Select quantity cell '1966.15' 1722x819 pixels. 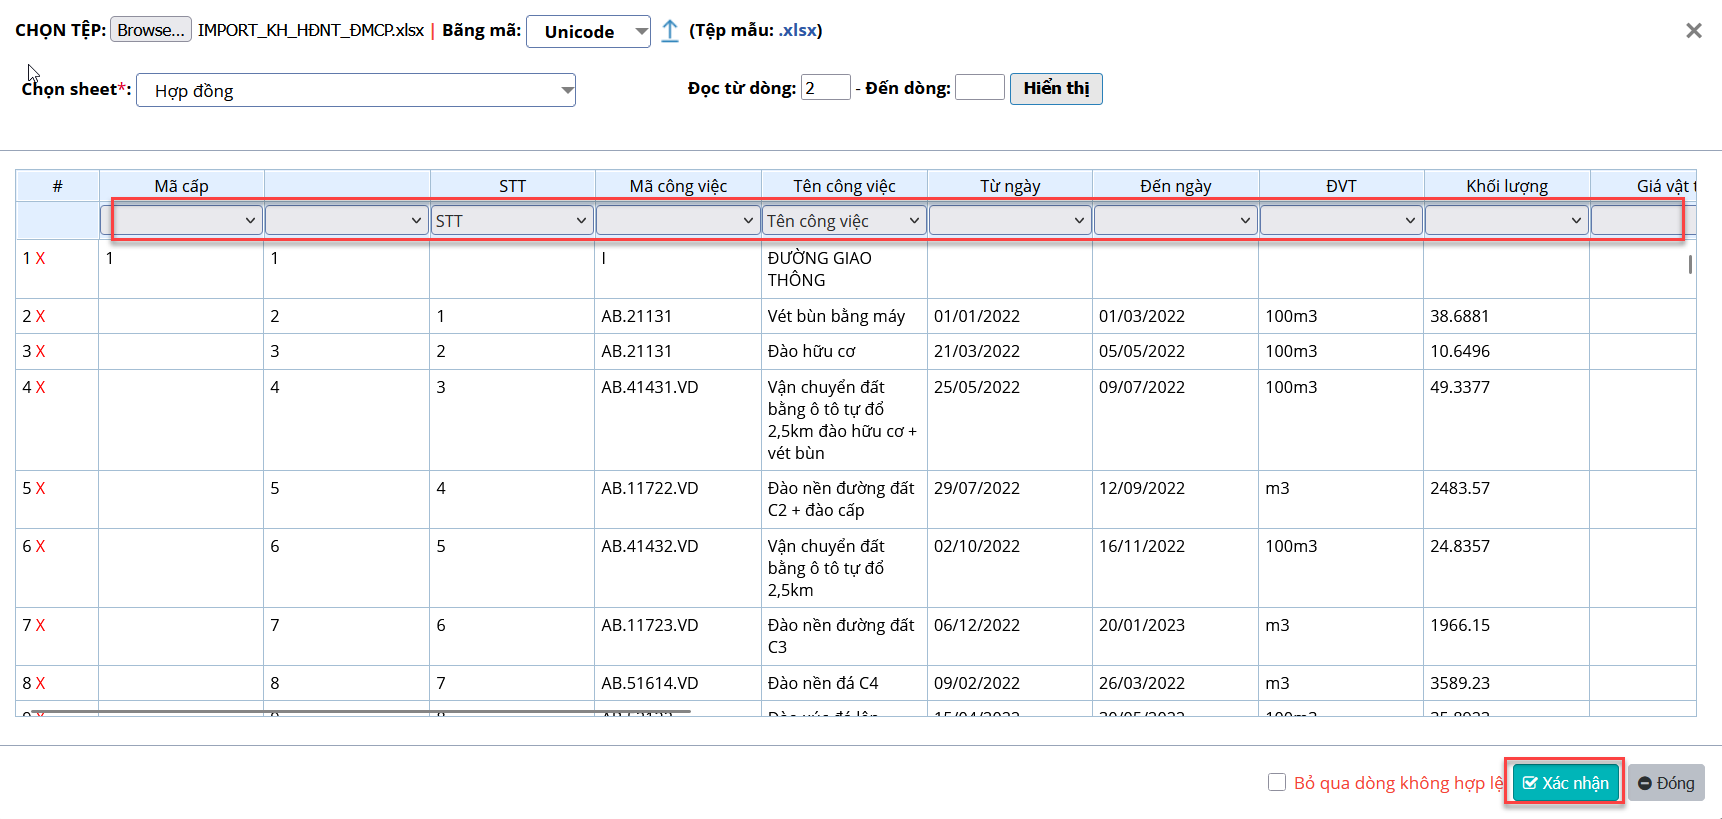click(1507, 636)
